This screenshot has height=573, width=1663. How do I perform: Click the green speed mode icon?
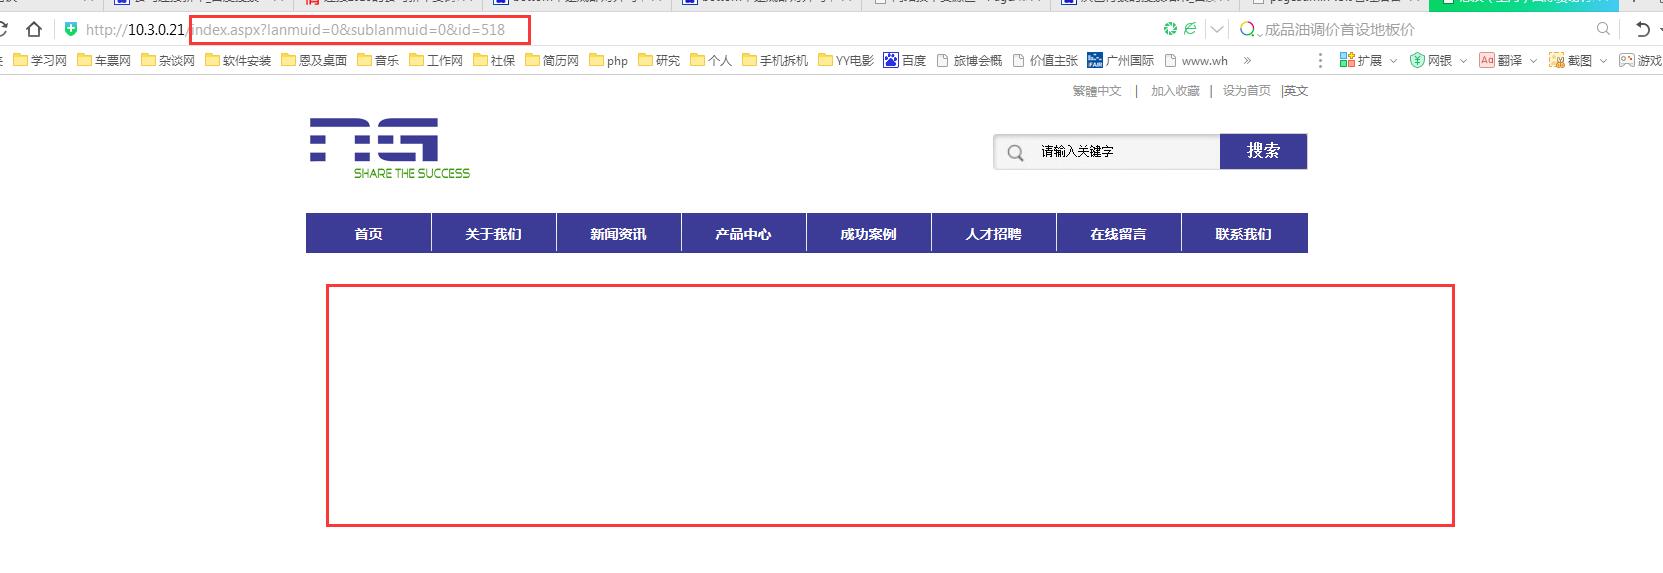pos(1170,30)
